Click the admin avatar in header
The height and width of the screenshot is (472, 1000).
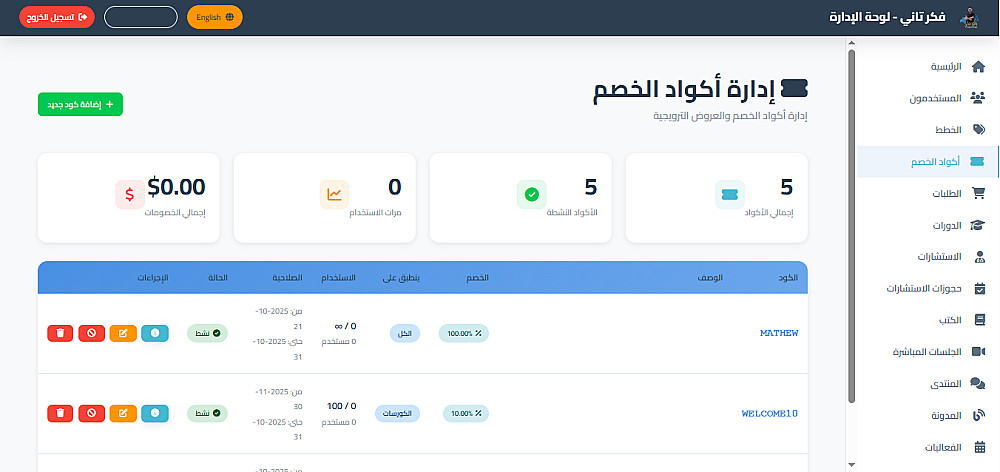coord(969,17)
